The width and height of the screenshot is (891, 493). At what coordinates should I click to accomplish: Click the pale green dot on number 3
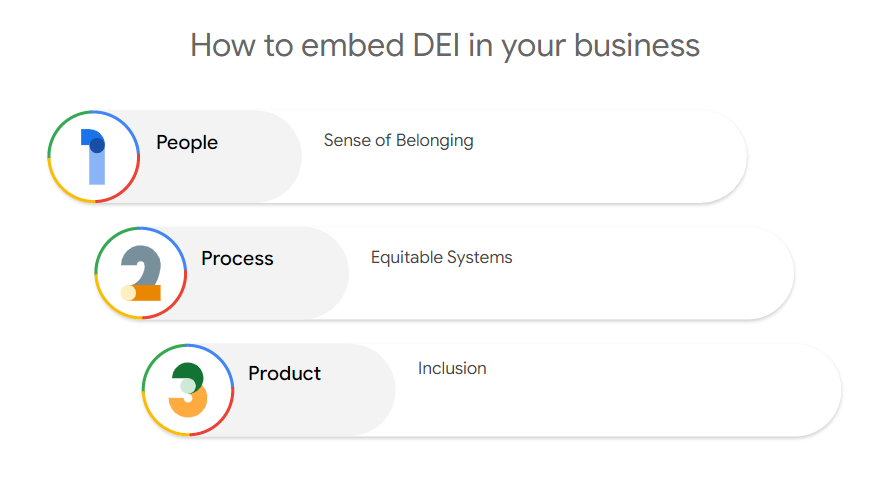pos(187,386)
